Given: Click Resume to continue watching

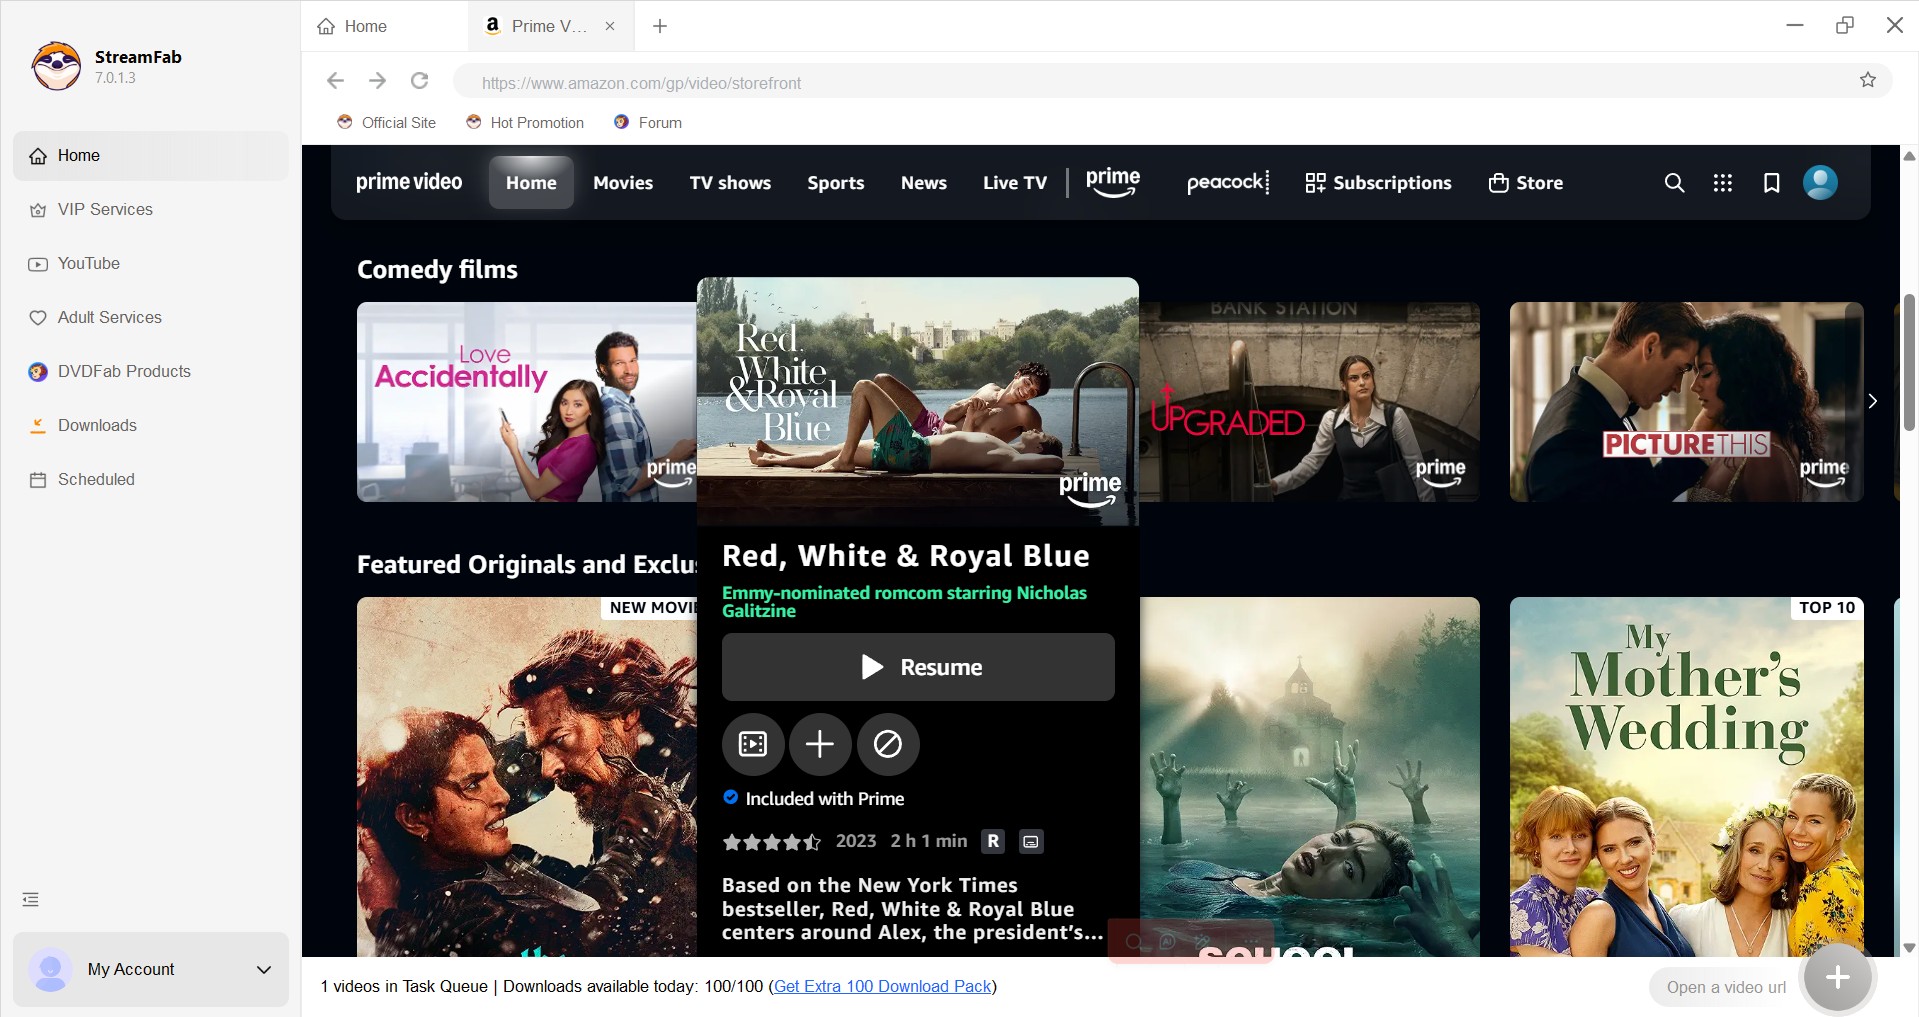Looking at the screenshot, I should pyautogui.click(x=917, y=667).
